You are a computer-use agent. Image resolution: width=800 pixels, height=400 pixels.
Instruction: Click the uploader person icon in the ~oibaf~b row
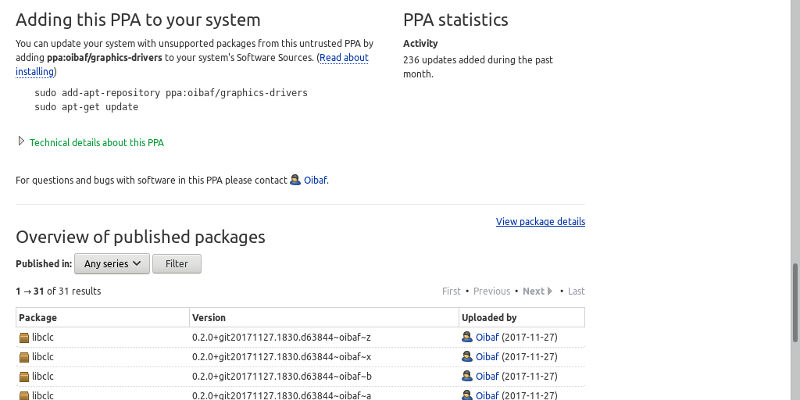pos(467,376)
